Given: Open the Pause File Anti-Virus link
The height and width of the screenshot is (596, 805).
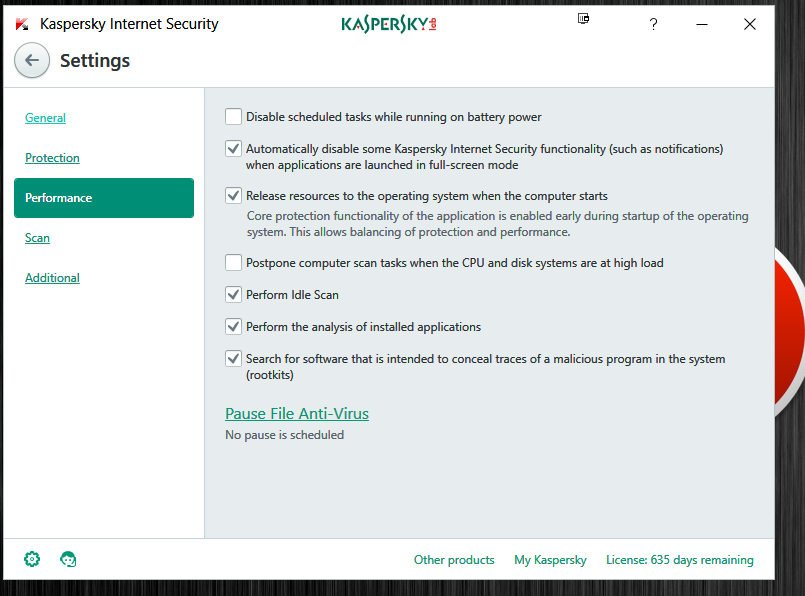Looking at the screenshot, I should (x=297, y=413).
